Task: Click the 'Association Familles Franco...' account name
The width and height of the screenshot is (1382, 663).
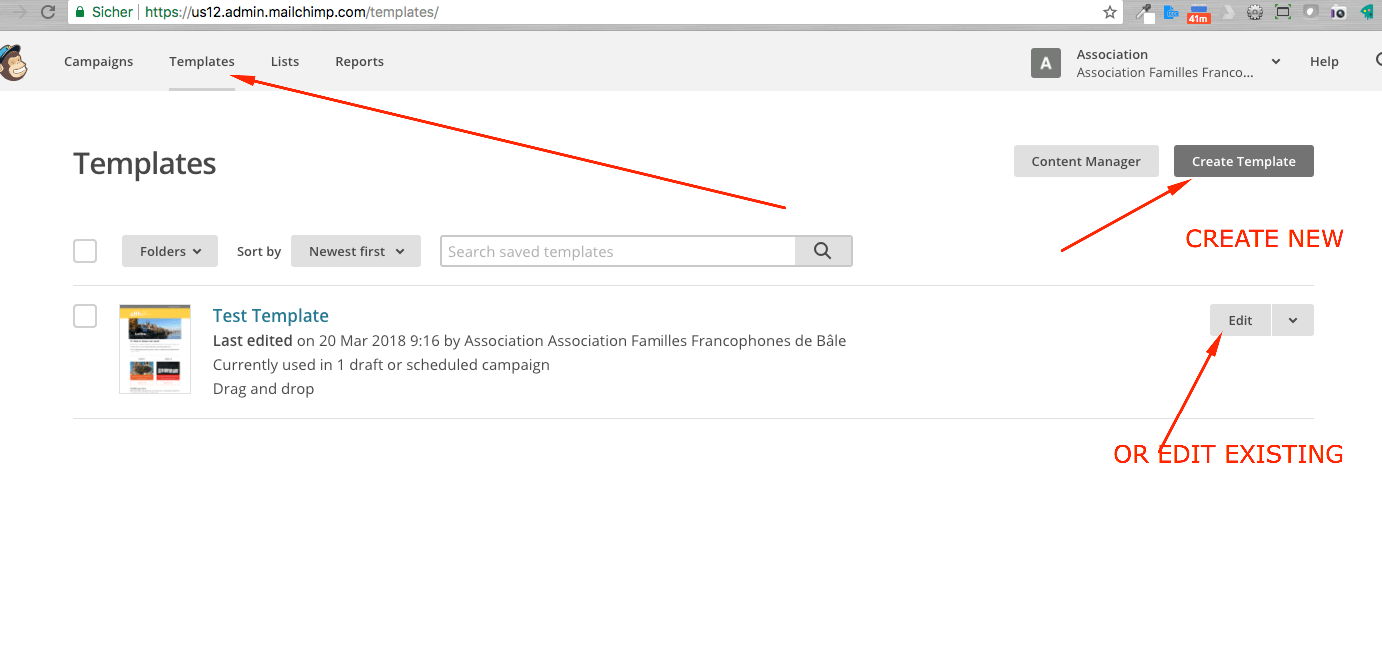Action: (x=1165, y=72)
